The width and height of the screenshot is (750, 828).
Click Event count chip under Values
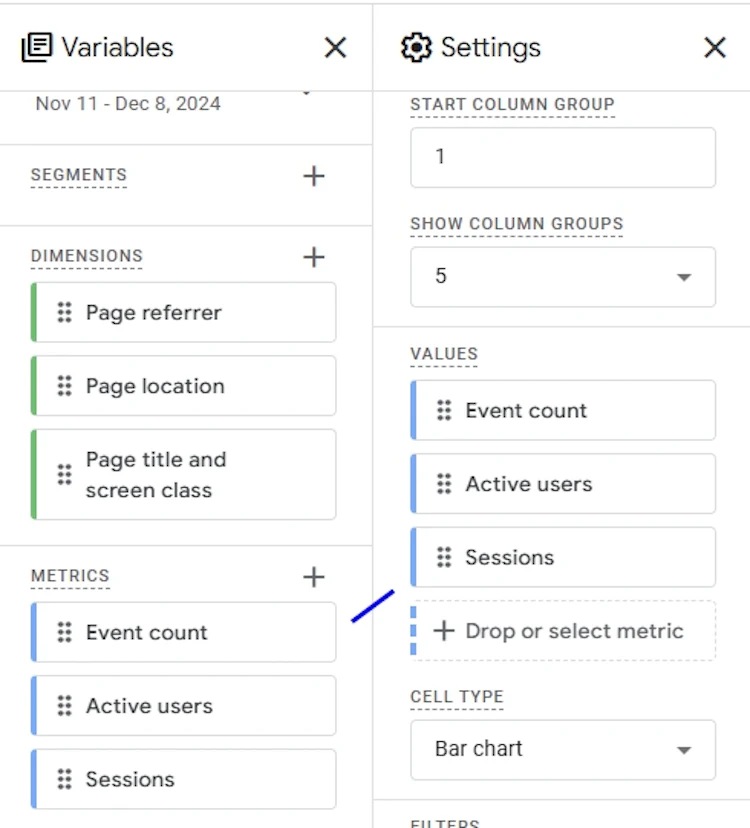click(563, 410)
